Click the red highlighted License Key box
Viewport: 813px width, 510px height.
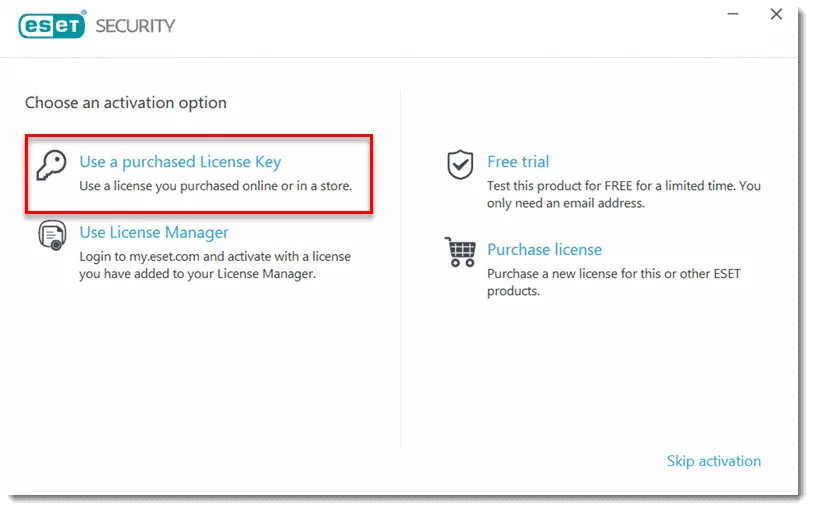click(x=199, y=174)
